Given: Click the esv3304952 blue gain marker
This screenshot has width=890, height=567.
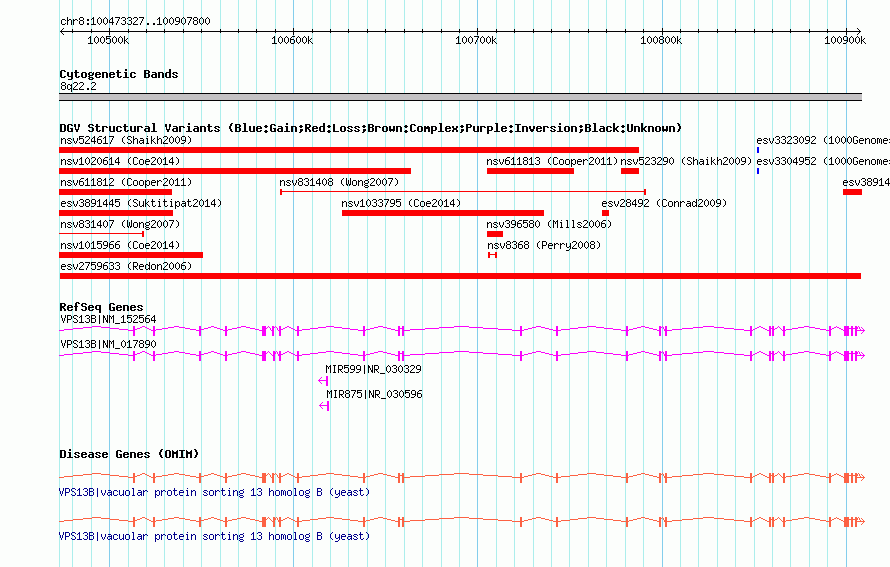Looking at the screenshot, I should pos(758,171).
